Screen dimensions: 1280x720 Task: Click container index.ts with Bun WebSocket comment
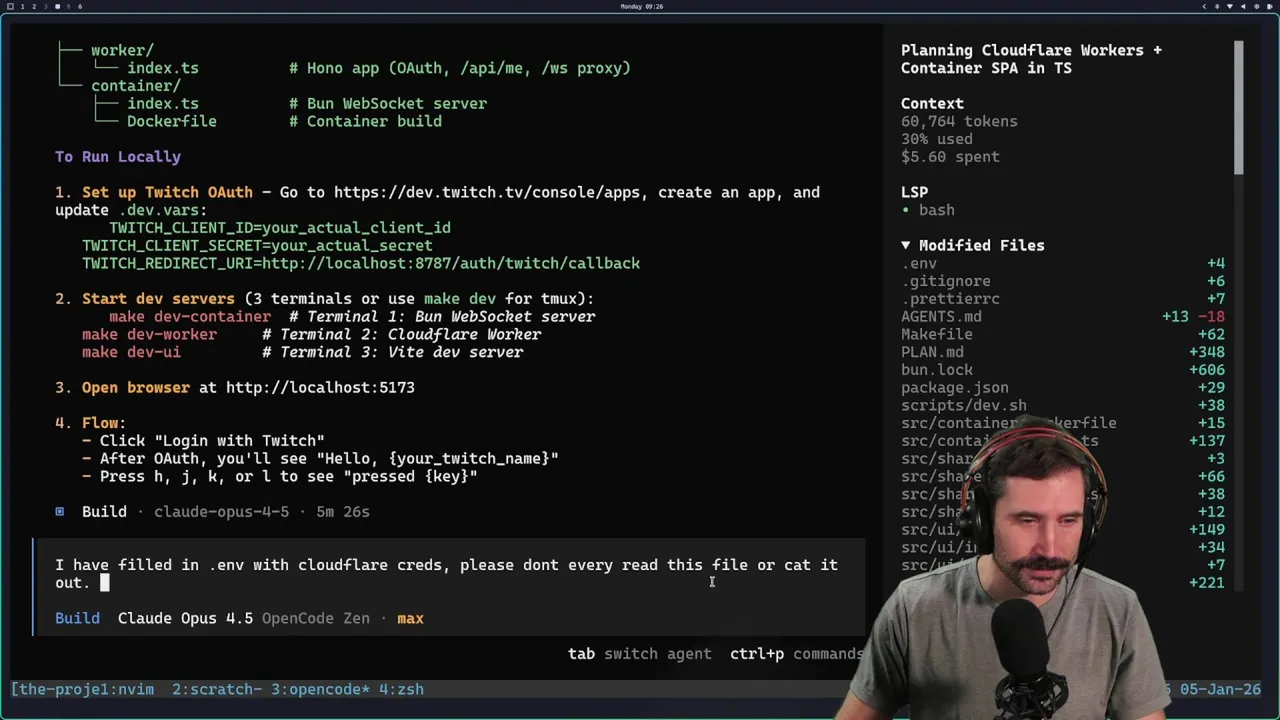(x=162, y=103)
